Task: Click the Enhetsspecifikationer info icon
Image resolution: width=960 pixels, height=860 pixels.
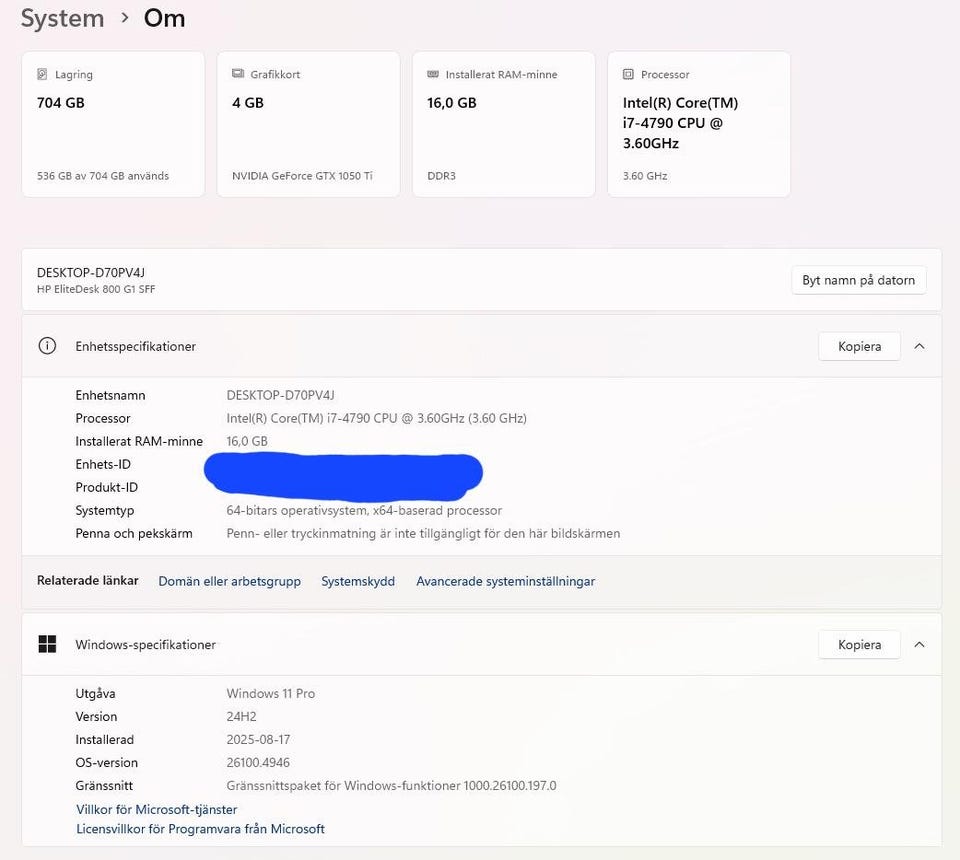Action: tap(47, 346)
